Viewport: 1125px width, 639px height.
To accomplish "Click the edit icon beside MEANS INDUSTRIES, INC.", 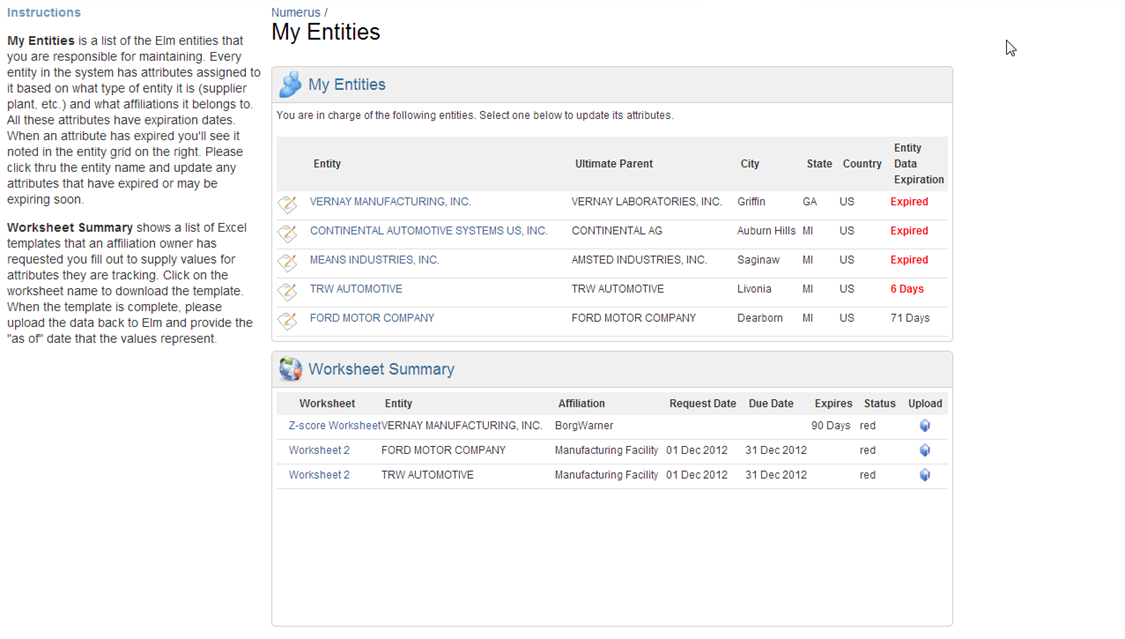I will pos(288,260).
